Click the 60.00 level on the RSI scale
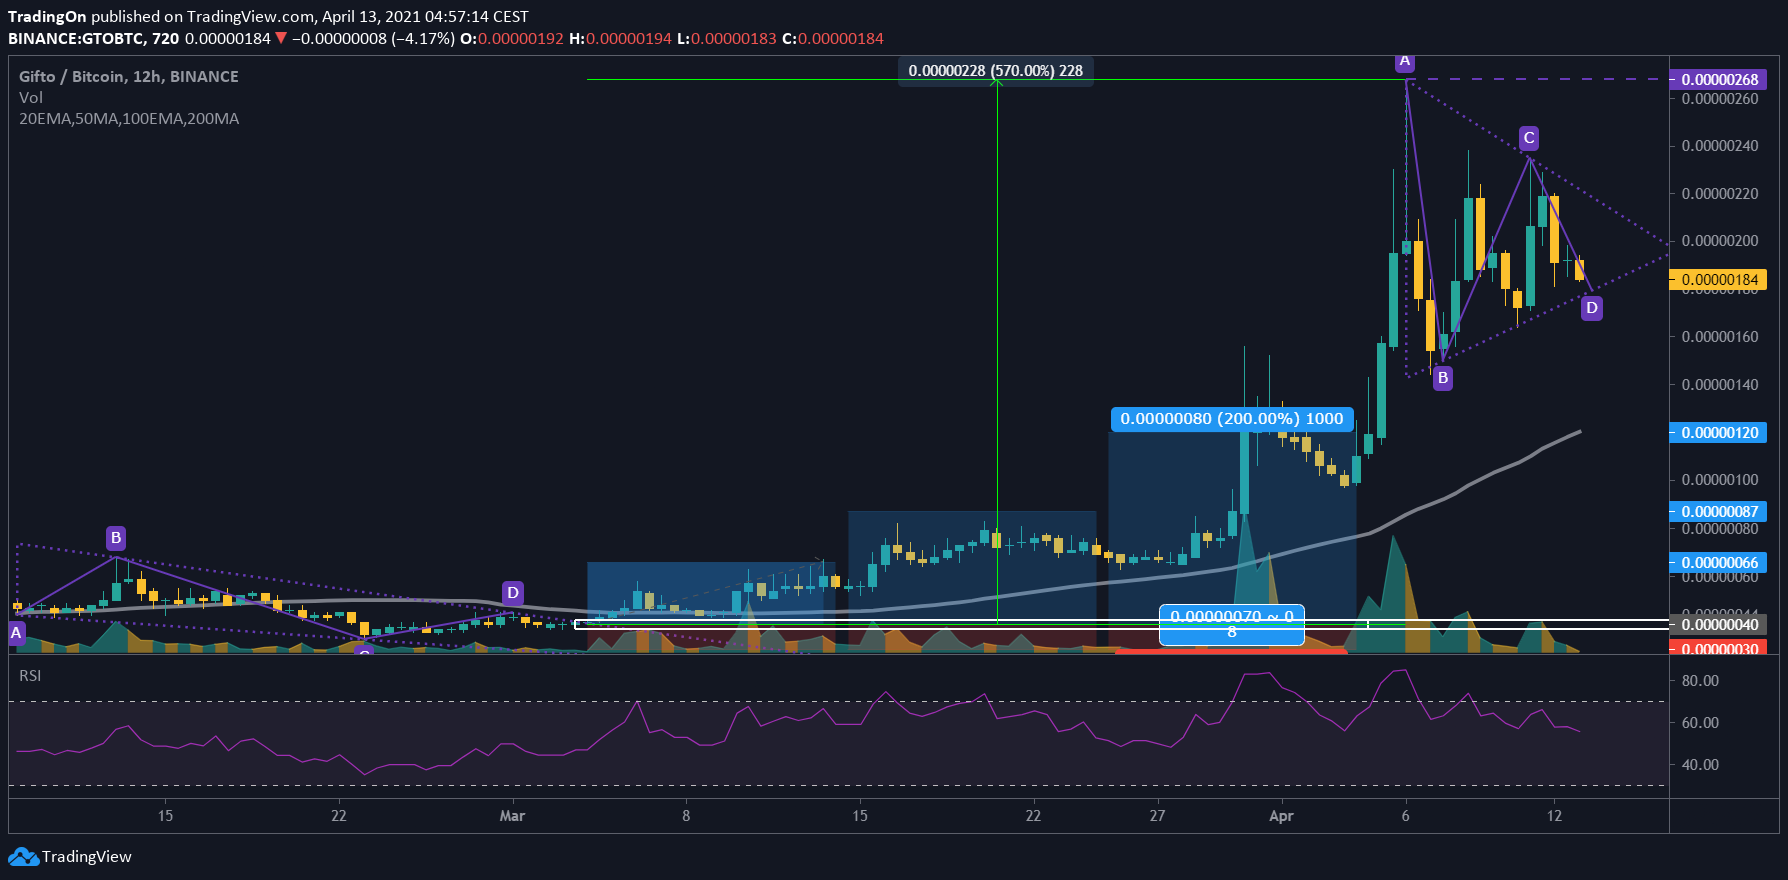 tap(1700, 723)
